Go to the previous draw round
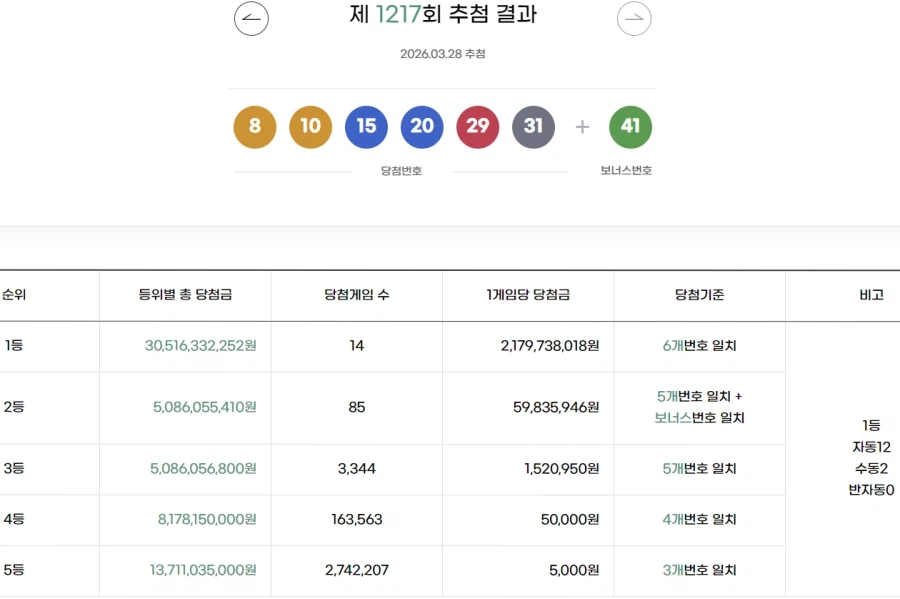Viewport: 900px width, 599px height. [x=250, y=18]
